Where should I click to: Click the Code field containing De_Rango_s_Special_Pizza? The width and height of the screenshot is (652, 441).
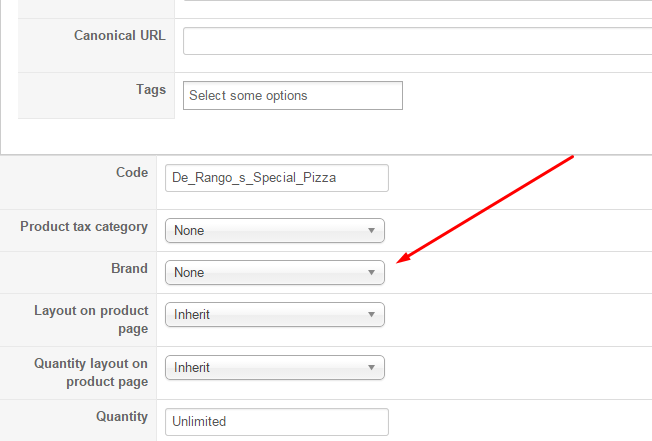point(276,178)
